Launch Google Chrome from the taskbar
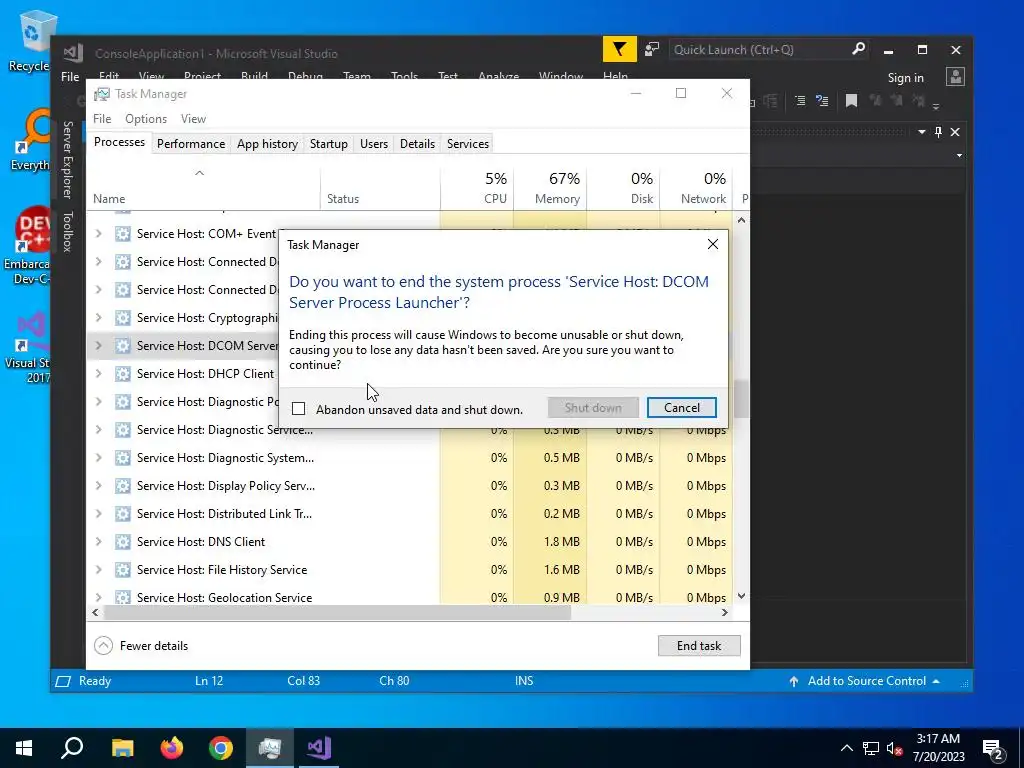 coord(221,748)
